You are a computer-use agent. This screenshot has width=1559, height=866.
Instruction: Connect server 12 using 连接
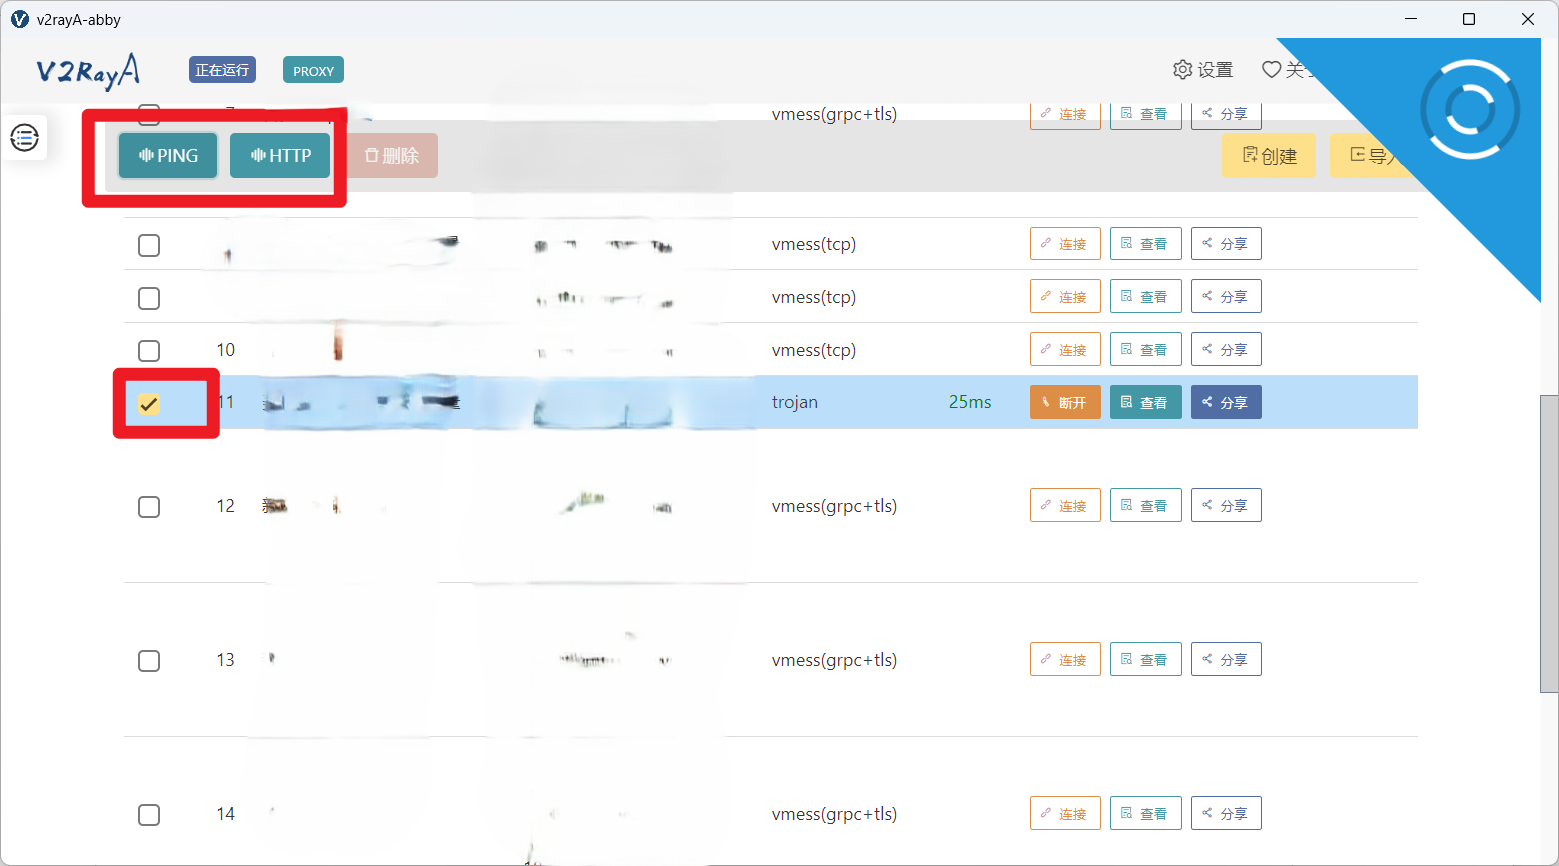(x=1065, y=505)
